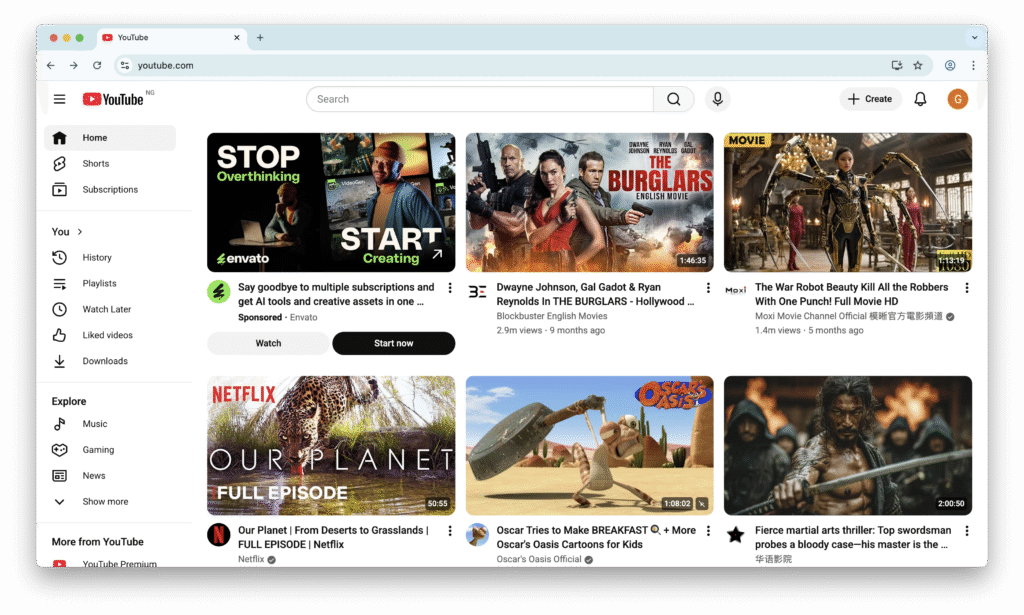Click the Create button
The width and height of the screenshot is (1024, 615).
pyautogui.click(x=870, y=99)
